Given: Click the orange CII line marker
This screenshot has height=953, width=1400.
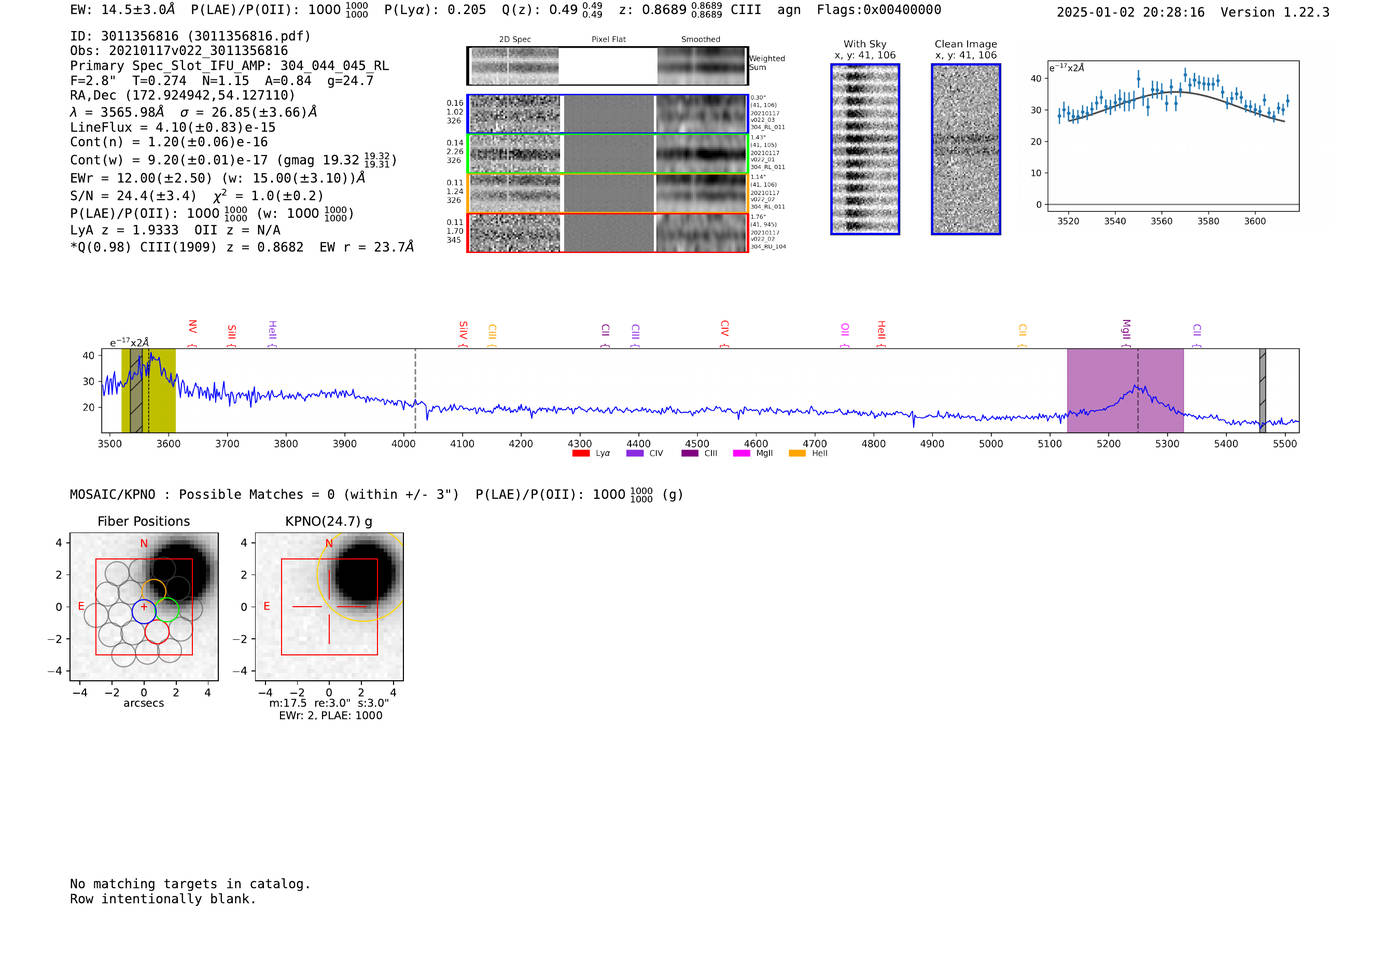Looking at the screenshot, I should click(1022, 336).
